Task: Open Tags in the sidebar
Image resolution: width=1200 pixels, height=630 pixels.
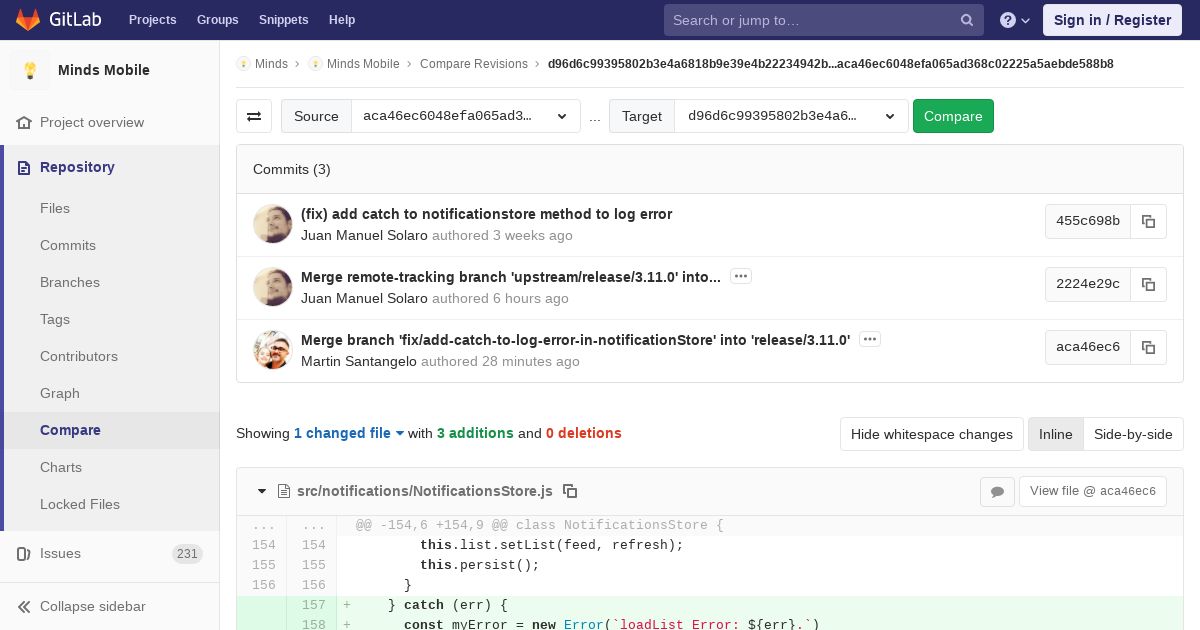Action: click(55, 319)
